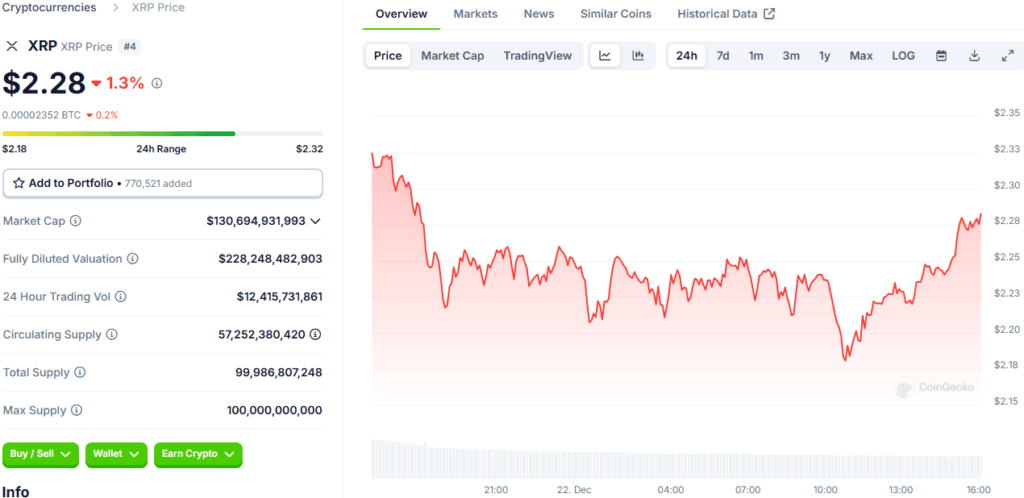Click Add to Portfolio button
Image resolution: width=1024 pixels, height=498 pixels.
click(163, 183)
